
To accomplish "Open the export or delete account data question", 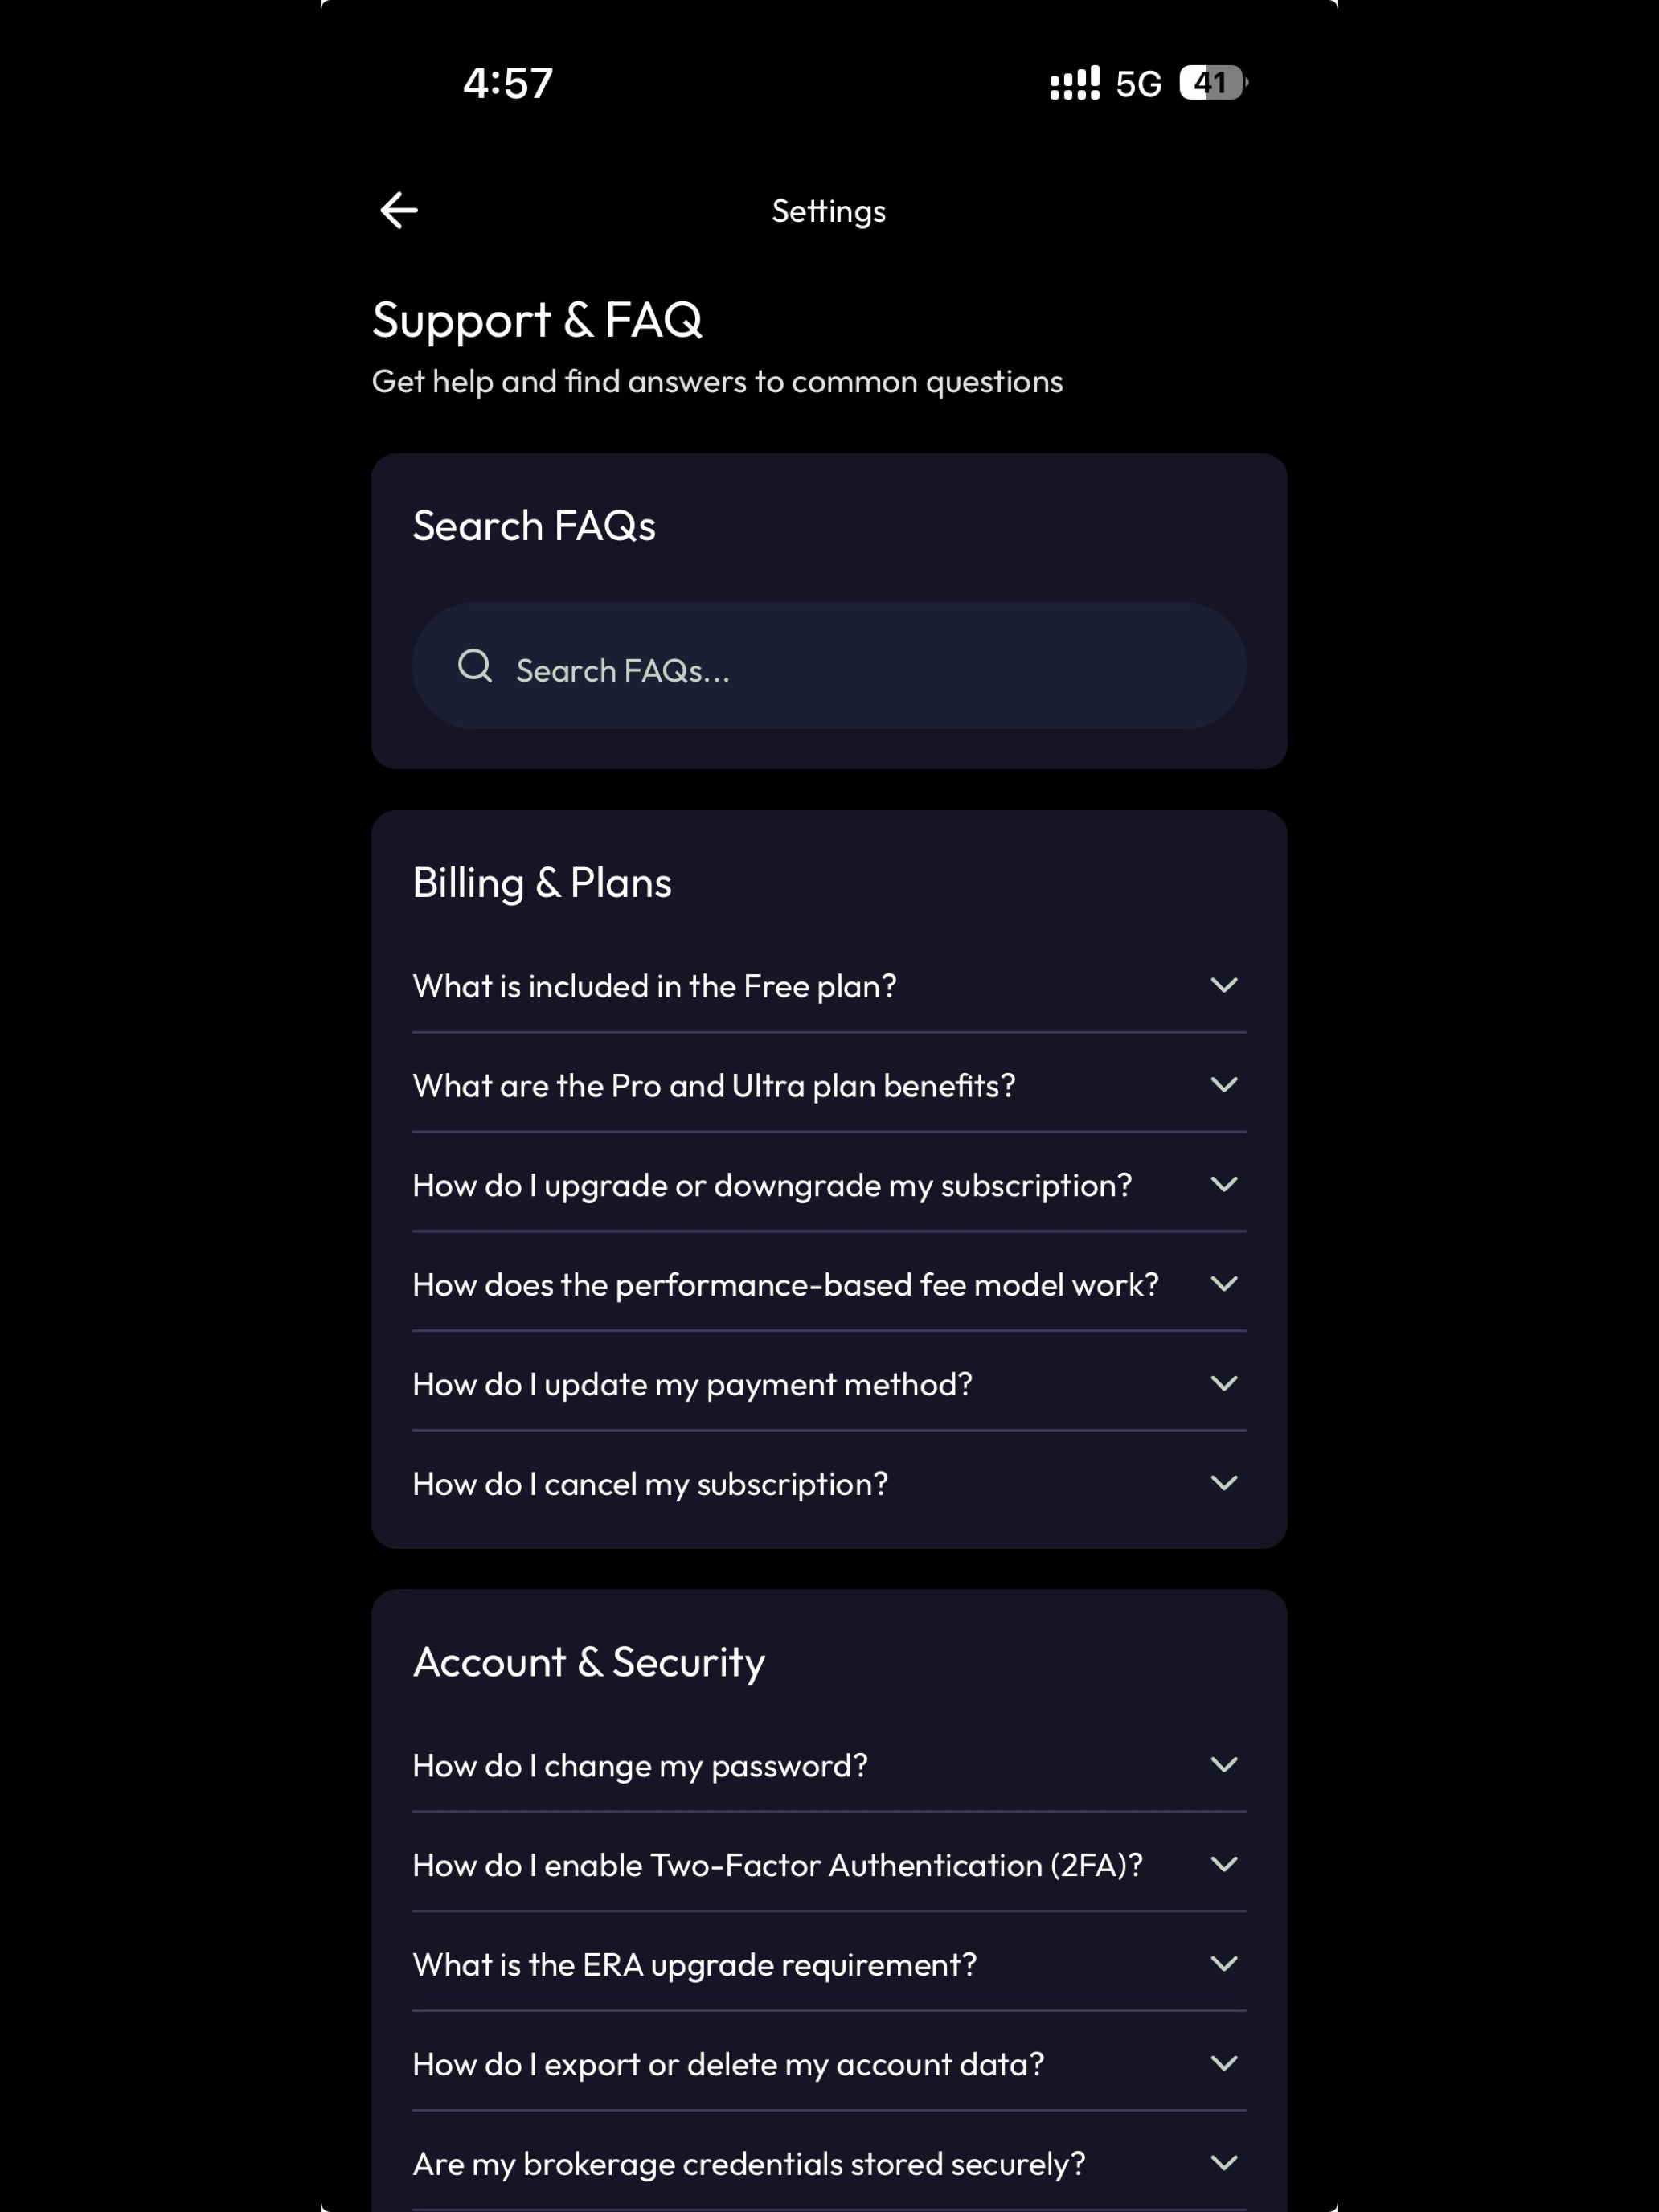I will [829, 2063].
